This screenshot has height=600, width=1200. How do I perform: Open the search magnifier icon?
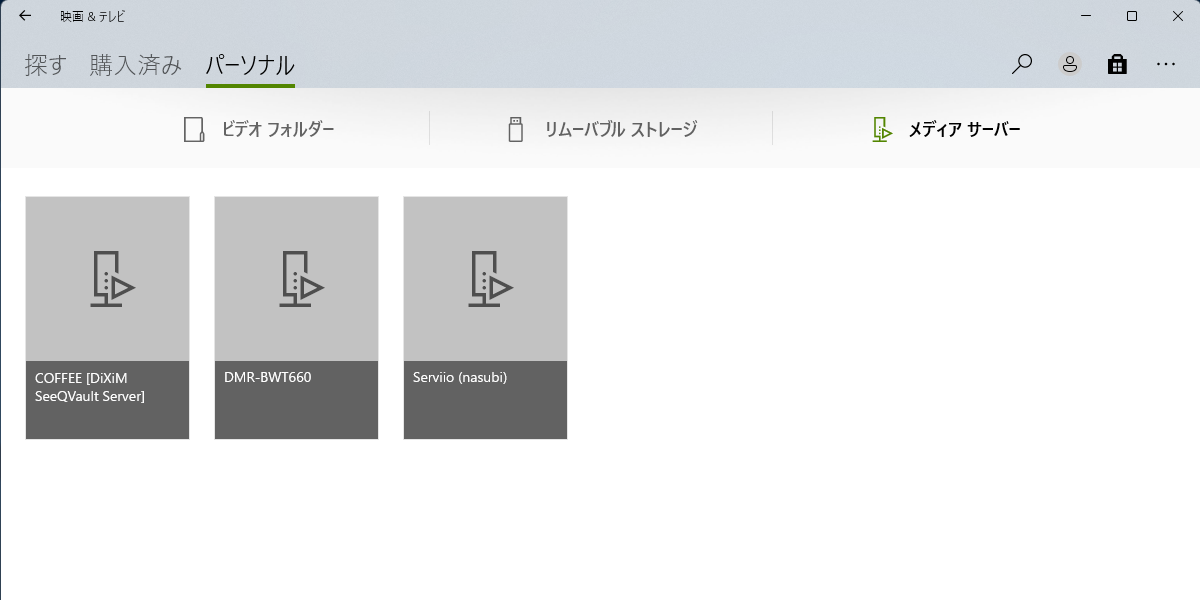(x=1021, y=64)
